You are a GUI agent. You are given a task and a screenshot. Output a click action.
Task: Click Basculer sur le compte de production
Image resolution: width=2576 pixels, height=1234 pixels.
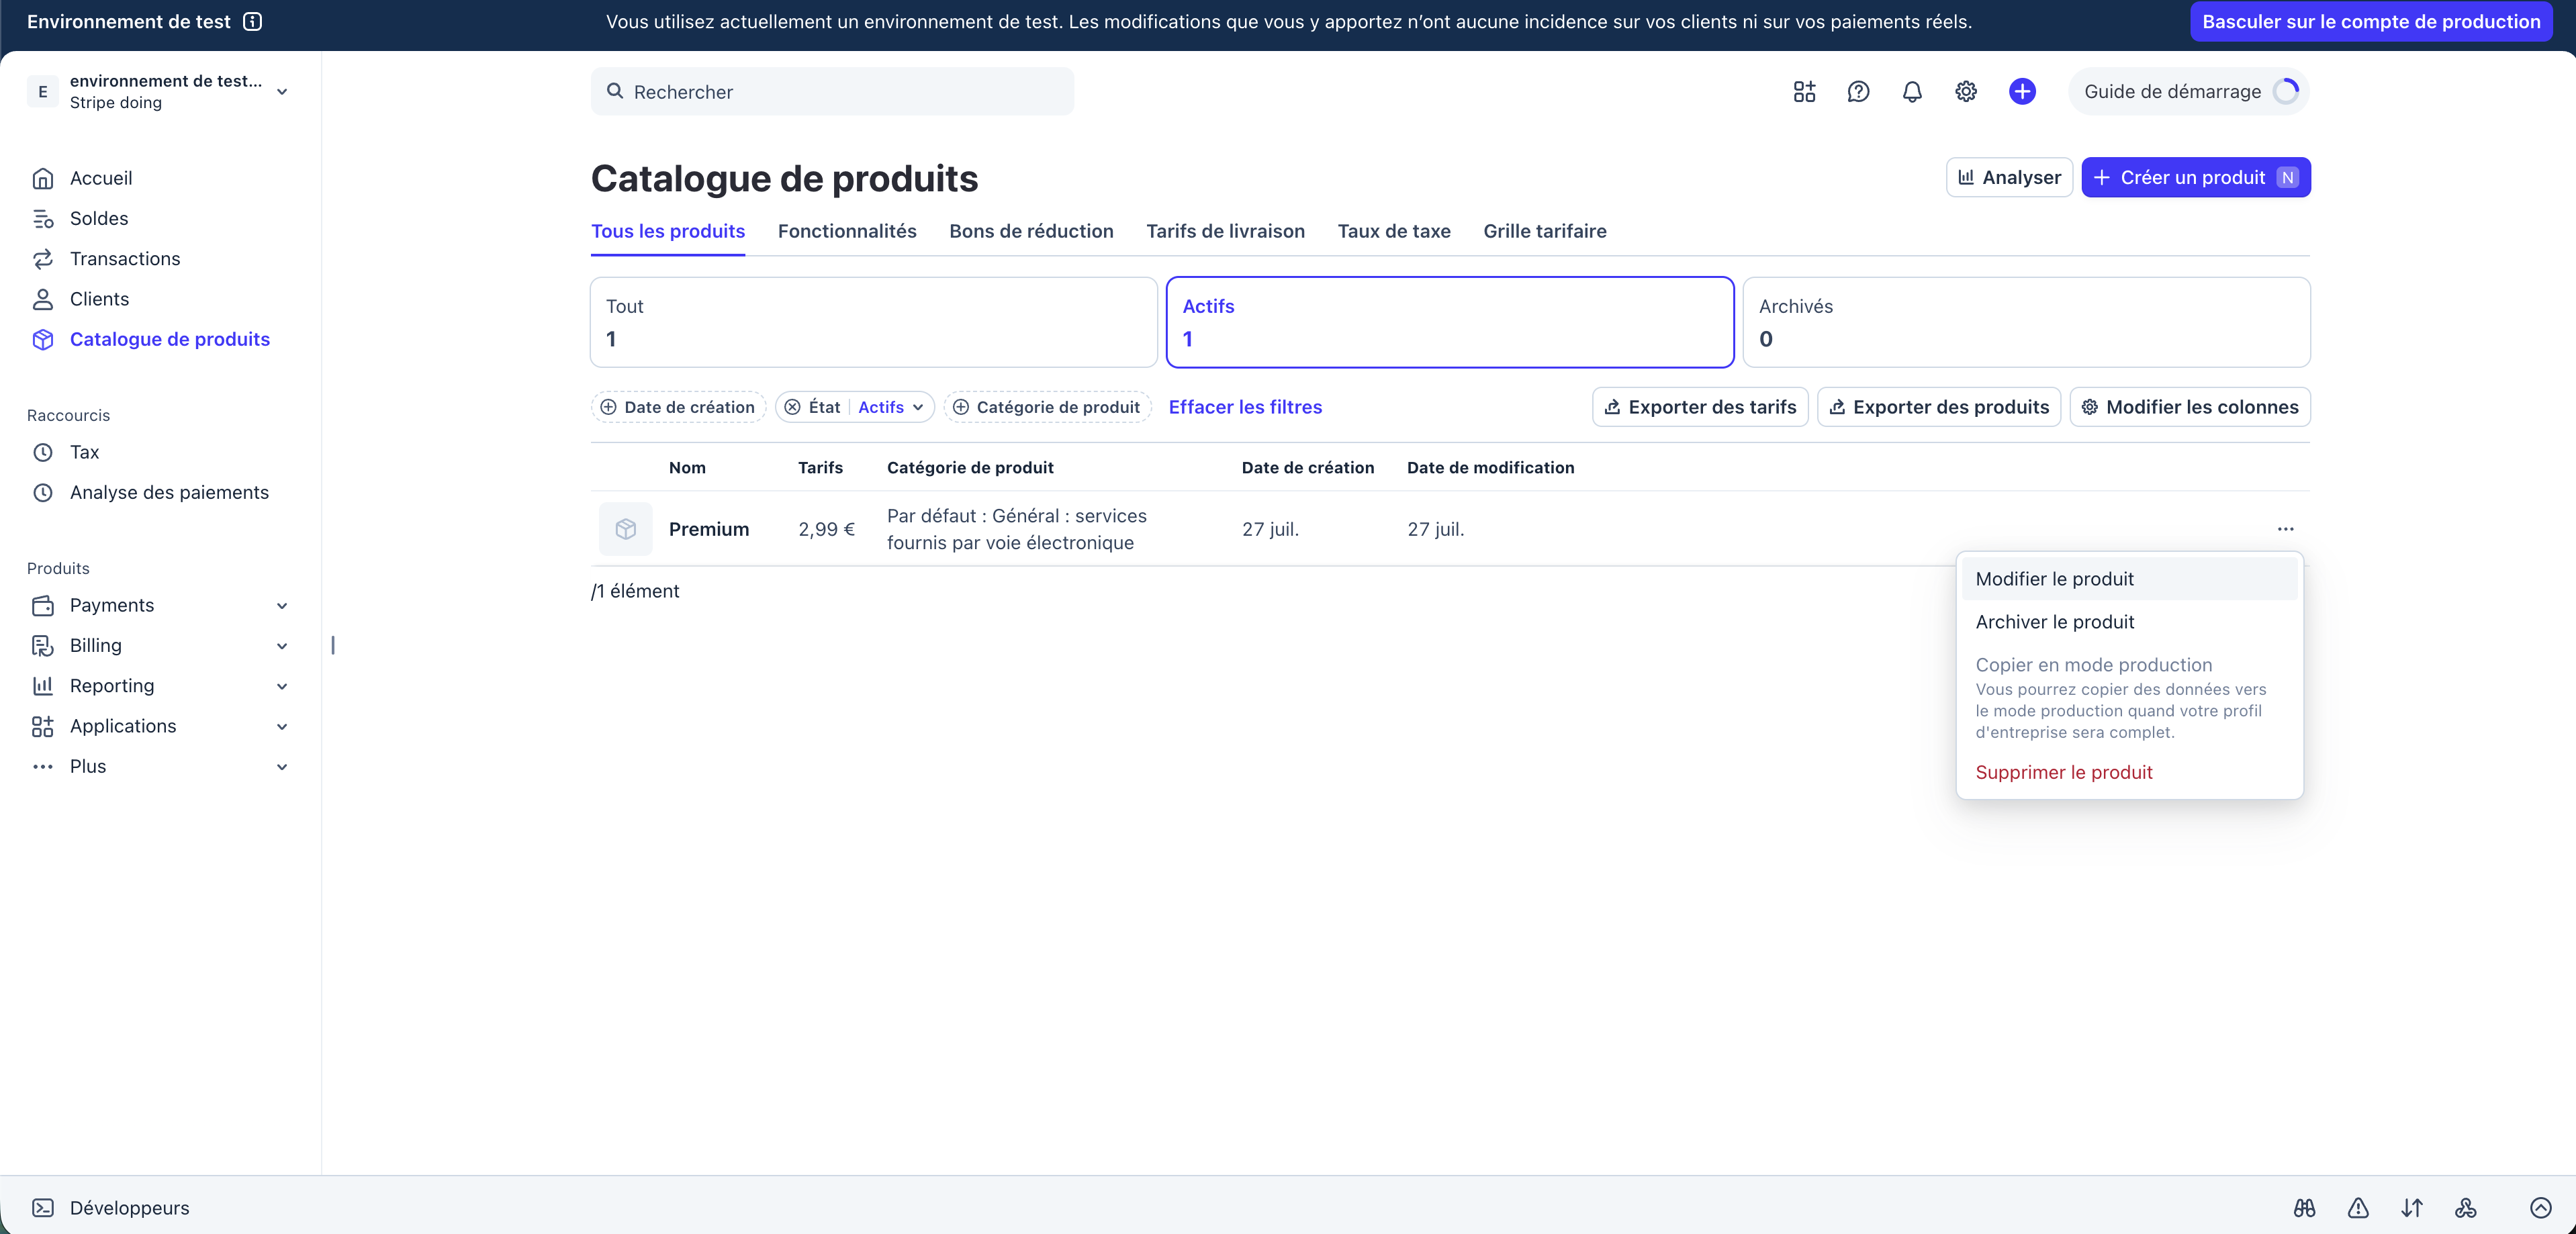(2371, 22)
